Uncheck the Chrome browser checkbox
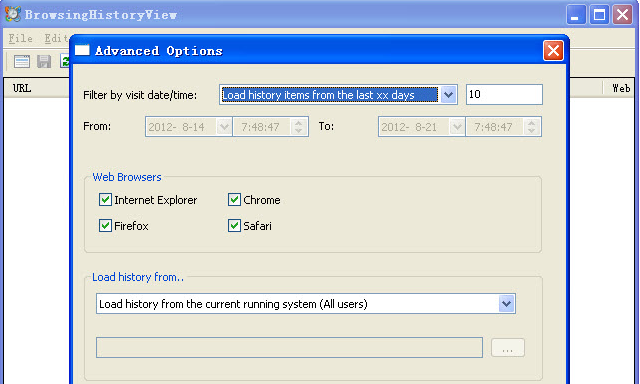 234,200
